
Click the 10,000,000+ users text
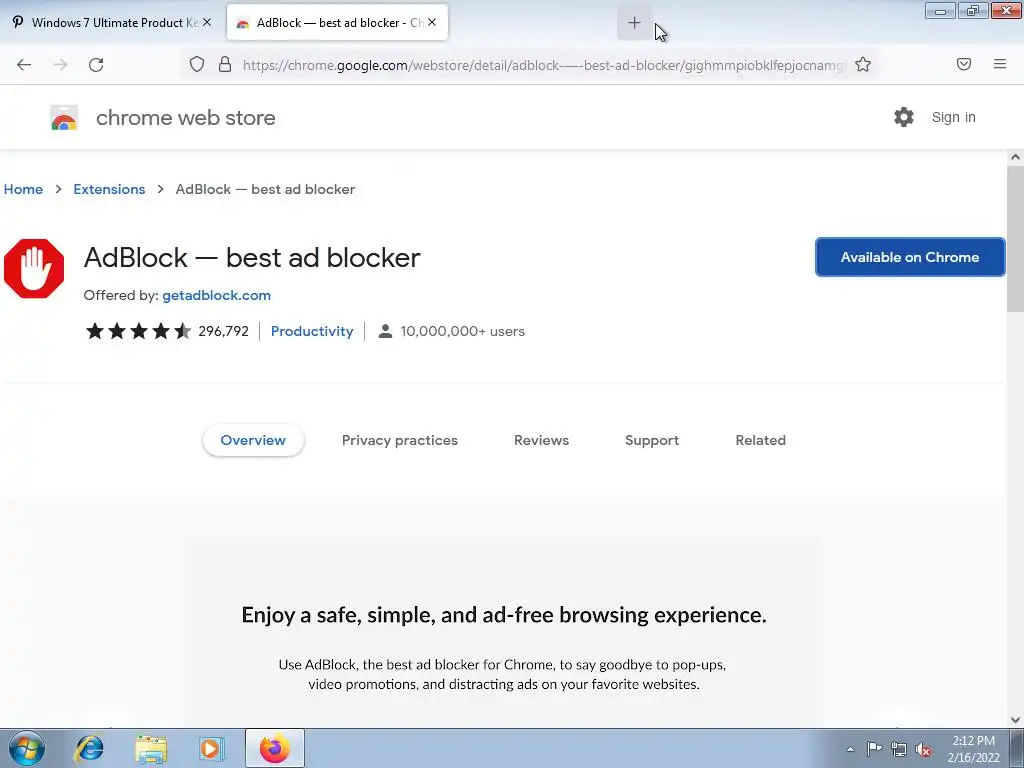[x=462, y=331]
